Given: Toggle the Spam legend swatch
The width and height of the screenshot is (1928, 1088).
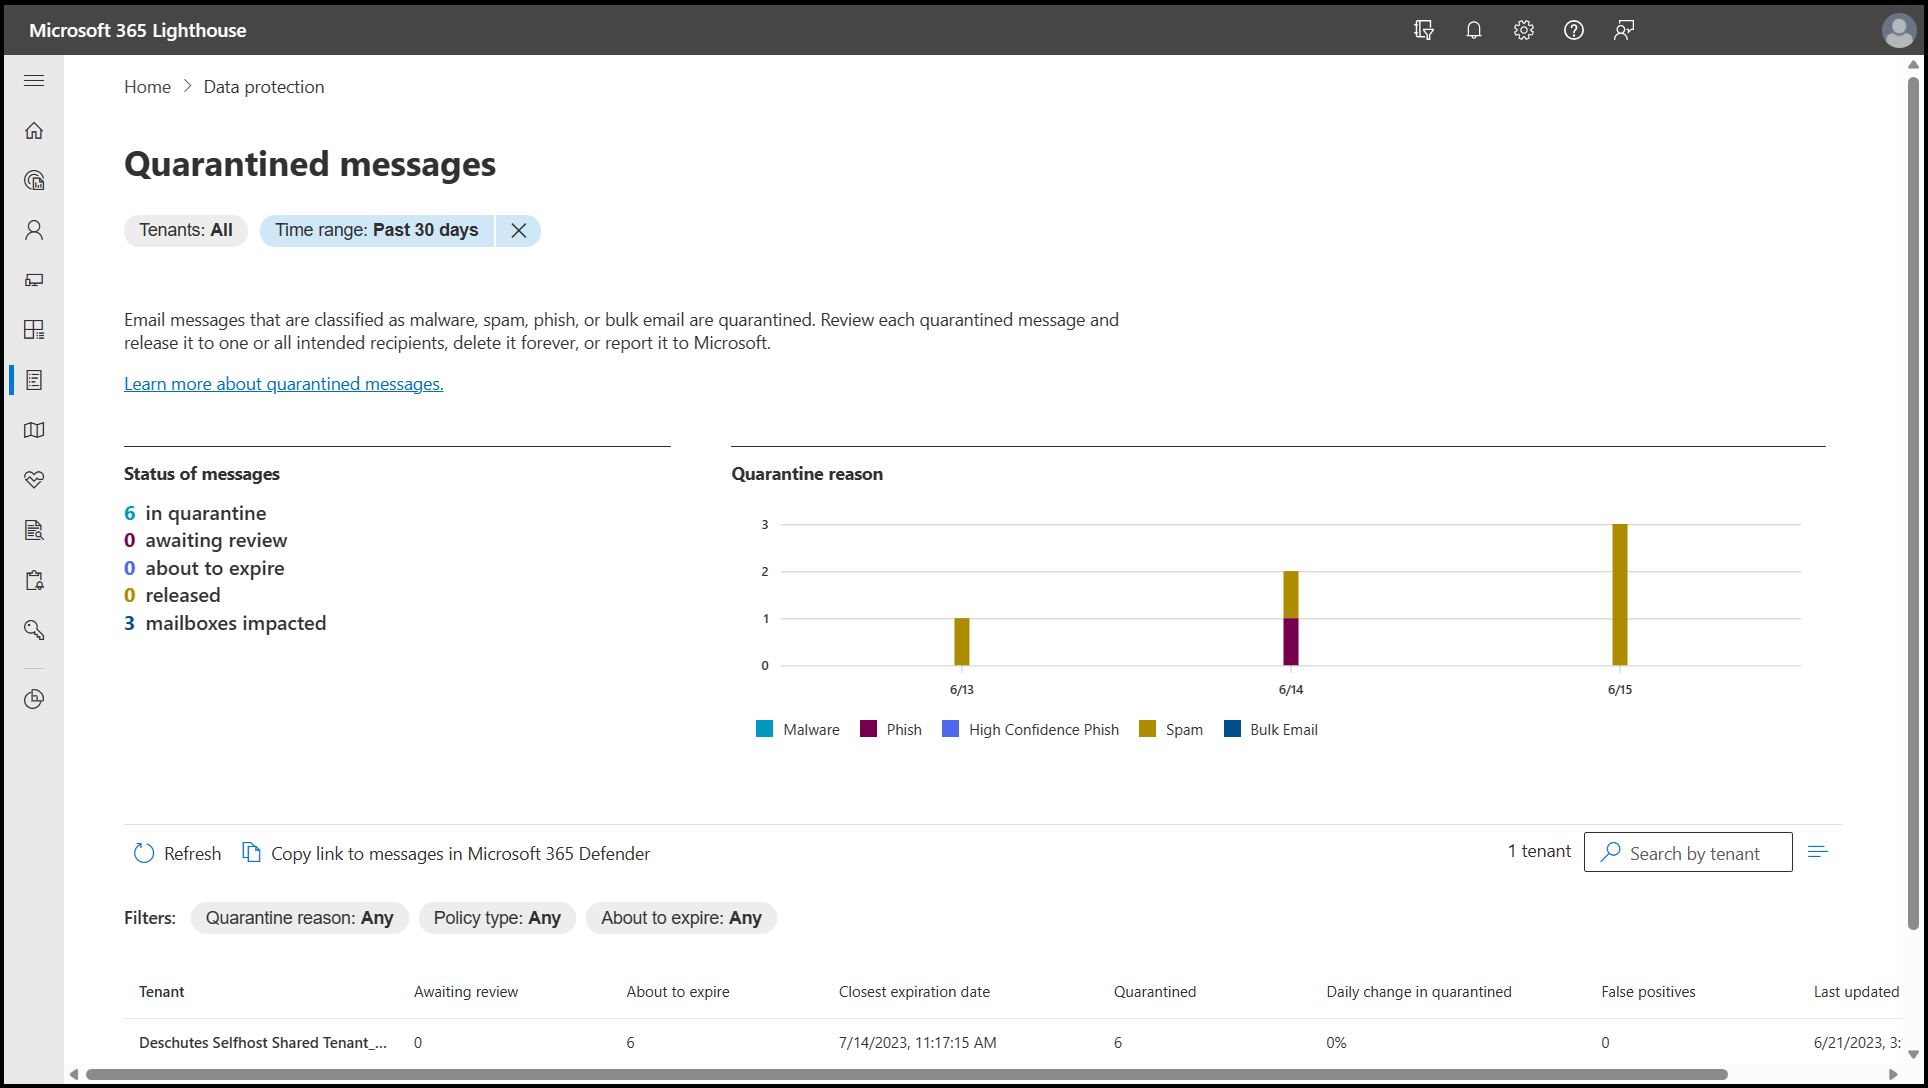Looking at the screenshot, I should (1147, 729).
